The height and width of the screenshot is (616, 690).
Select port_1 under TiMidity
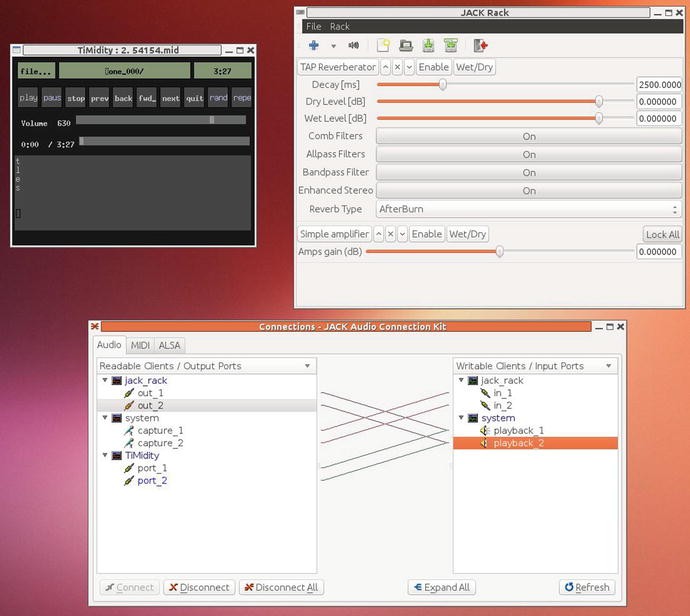coord(152,468)
